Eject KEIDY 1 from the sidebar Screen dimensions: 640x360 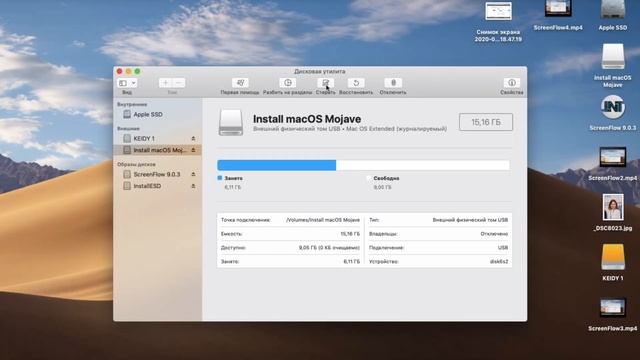pos(193,139)
